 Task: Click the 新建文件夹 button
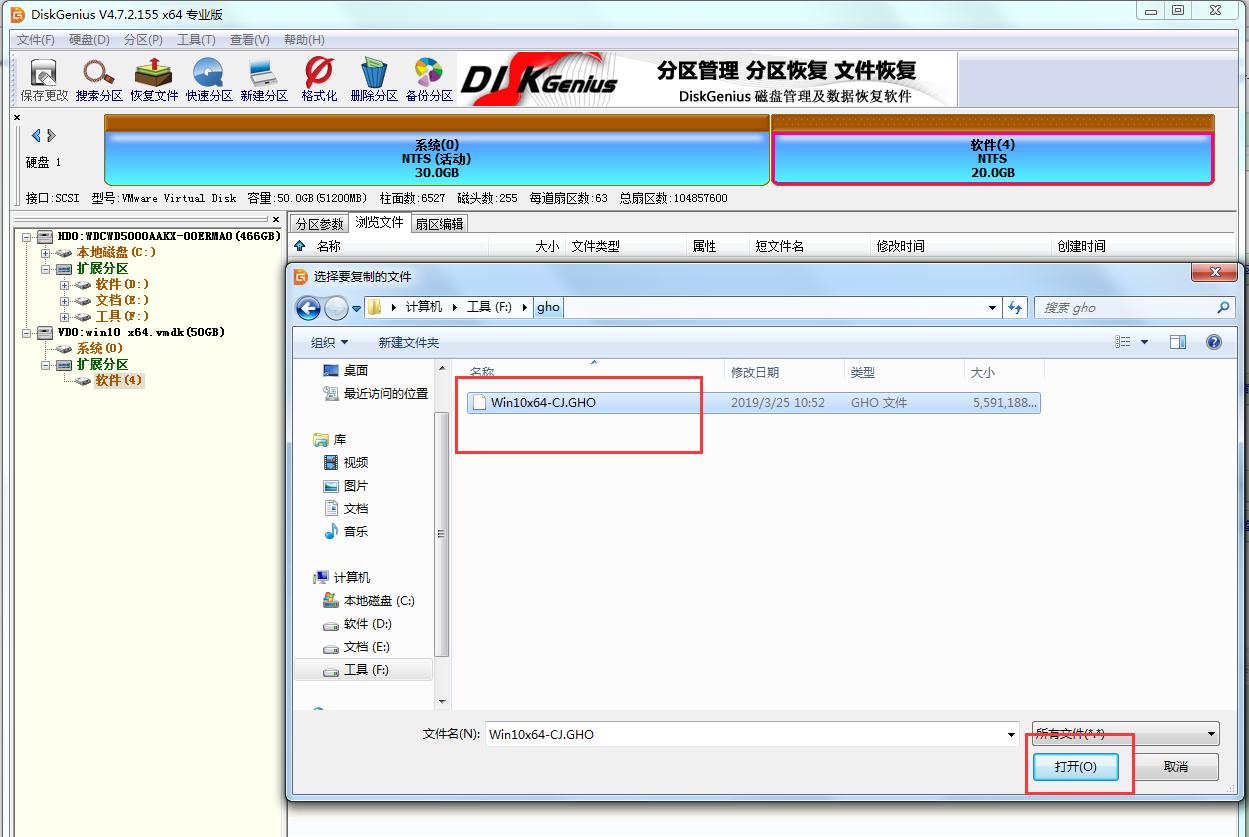pos(408,342)
